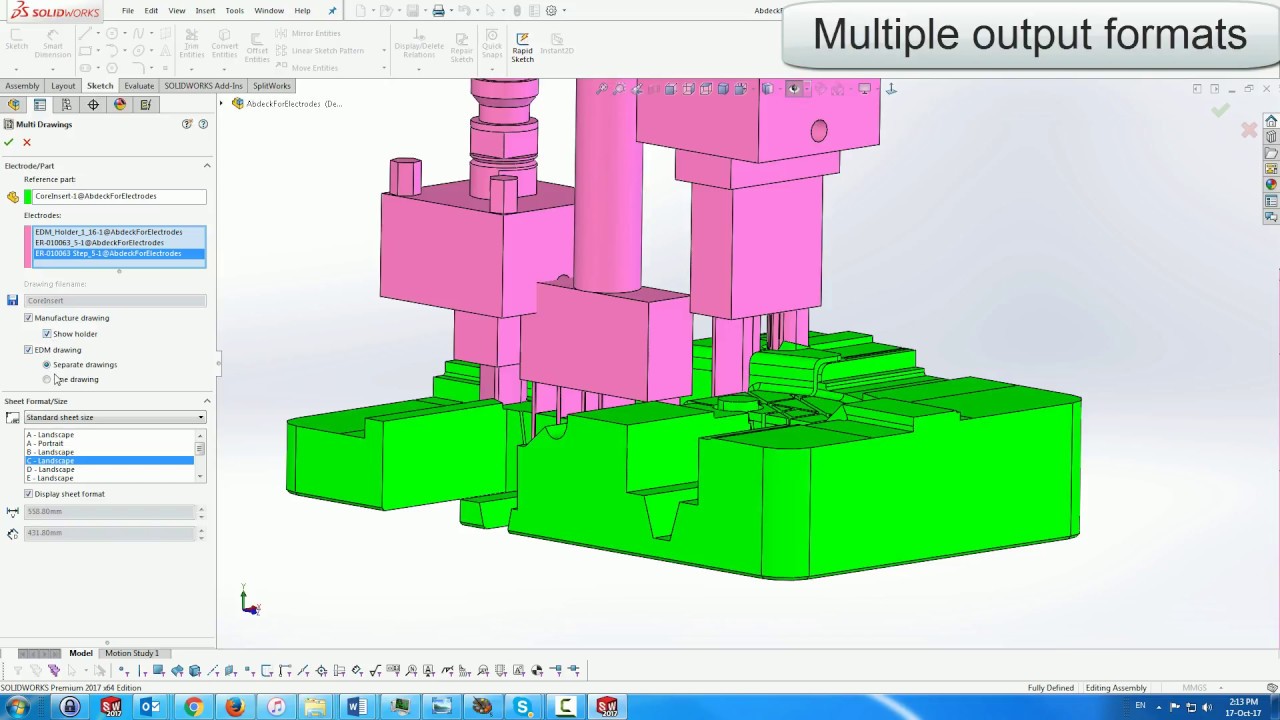Screen dimensions: 1280x720
Task: Open Firefox from the taskbar
Action: pos(234,707)
